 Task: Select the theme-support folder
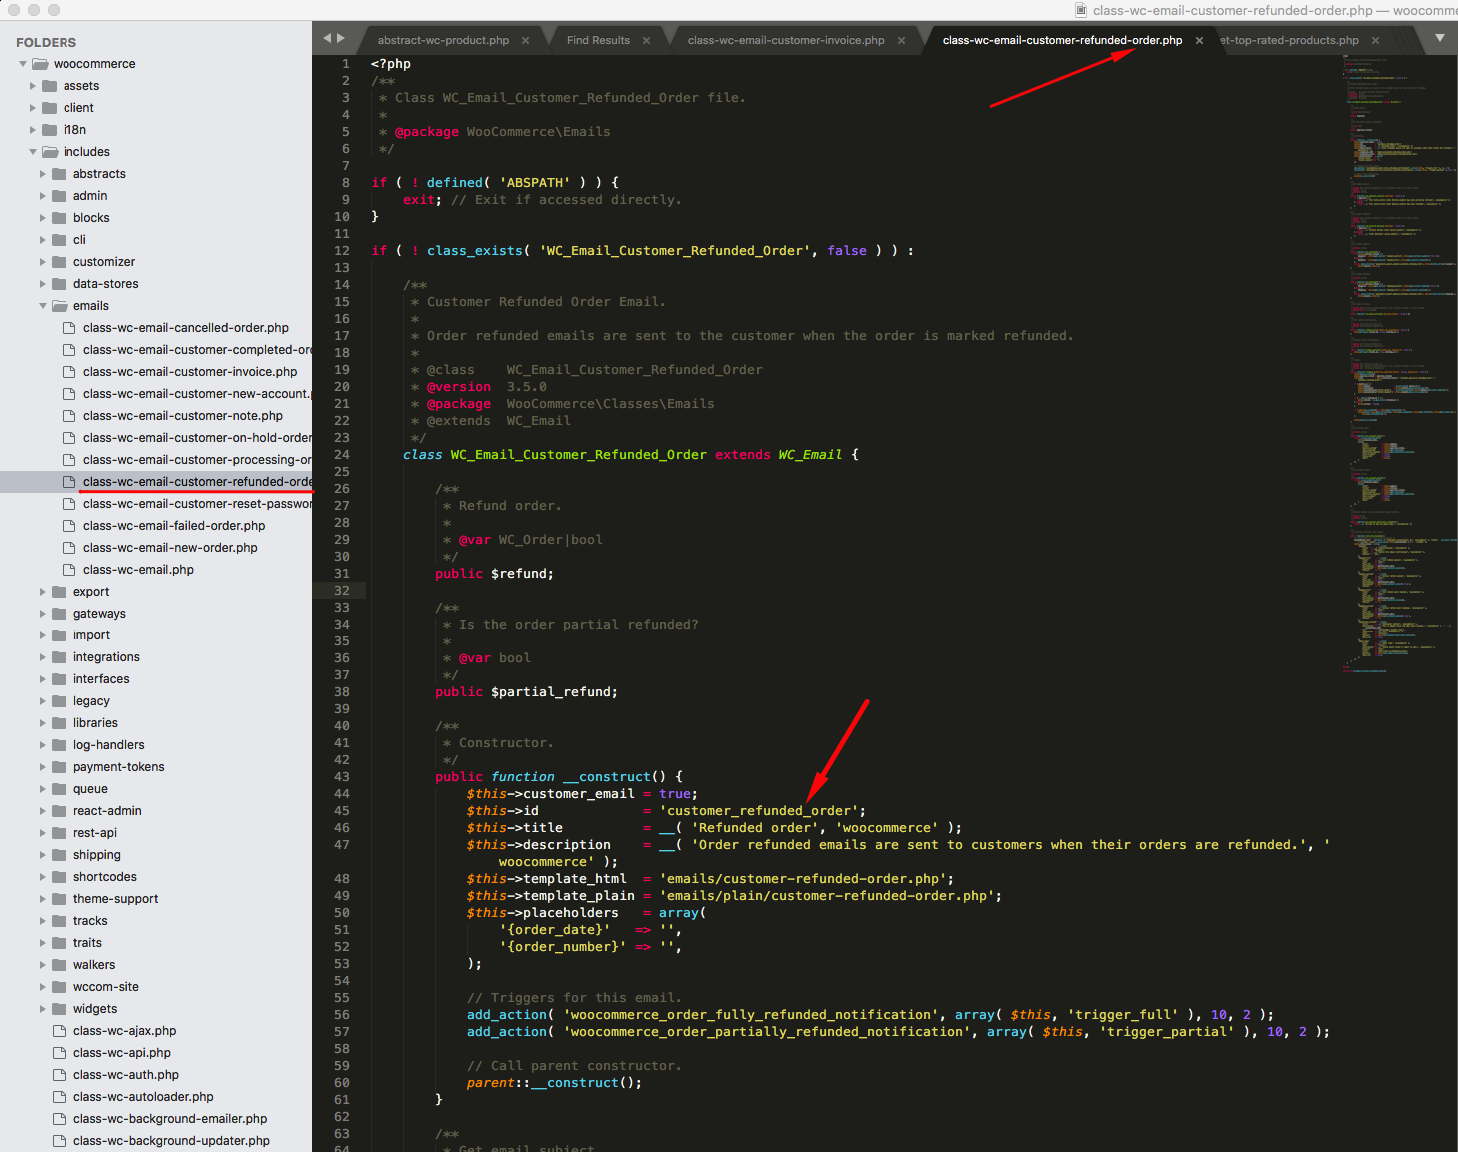coord(115,899)
